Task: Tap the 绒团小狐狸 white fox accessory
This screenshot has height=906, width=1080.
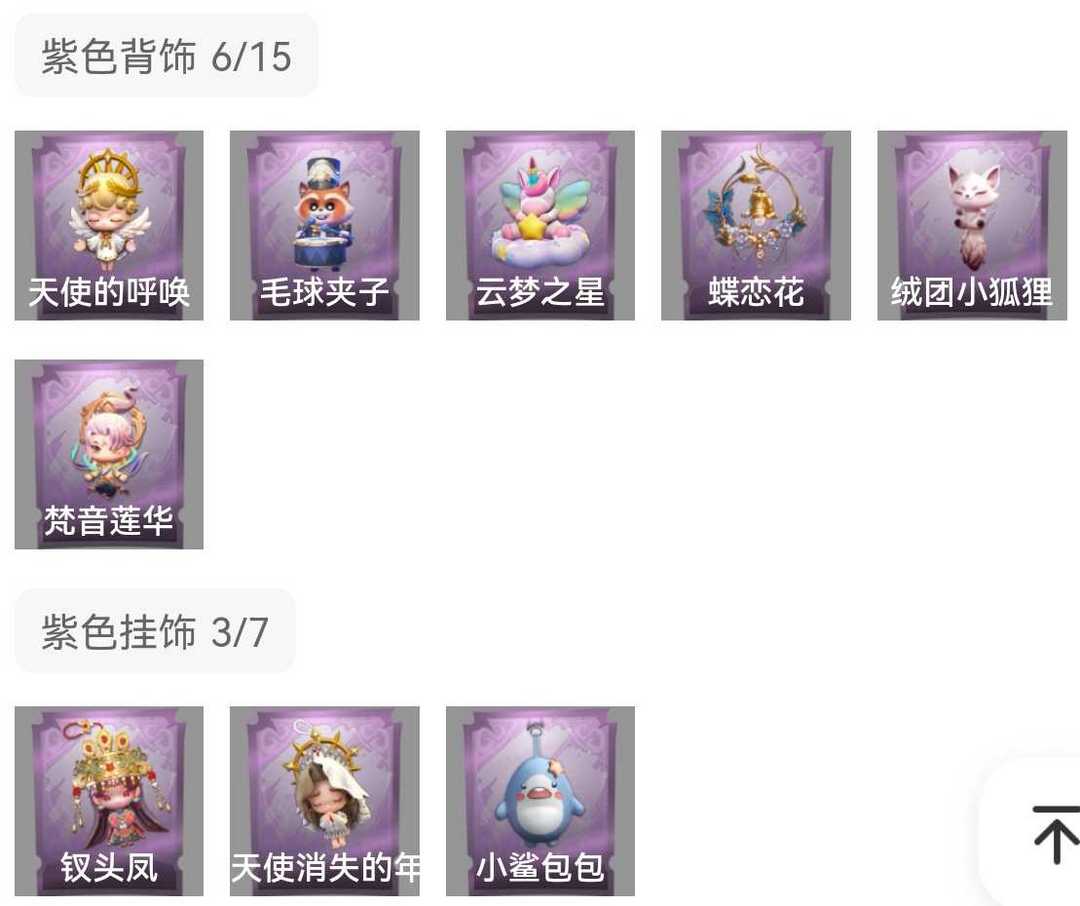Action: 972,225
